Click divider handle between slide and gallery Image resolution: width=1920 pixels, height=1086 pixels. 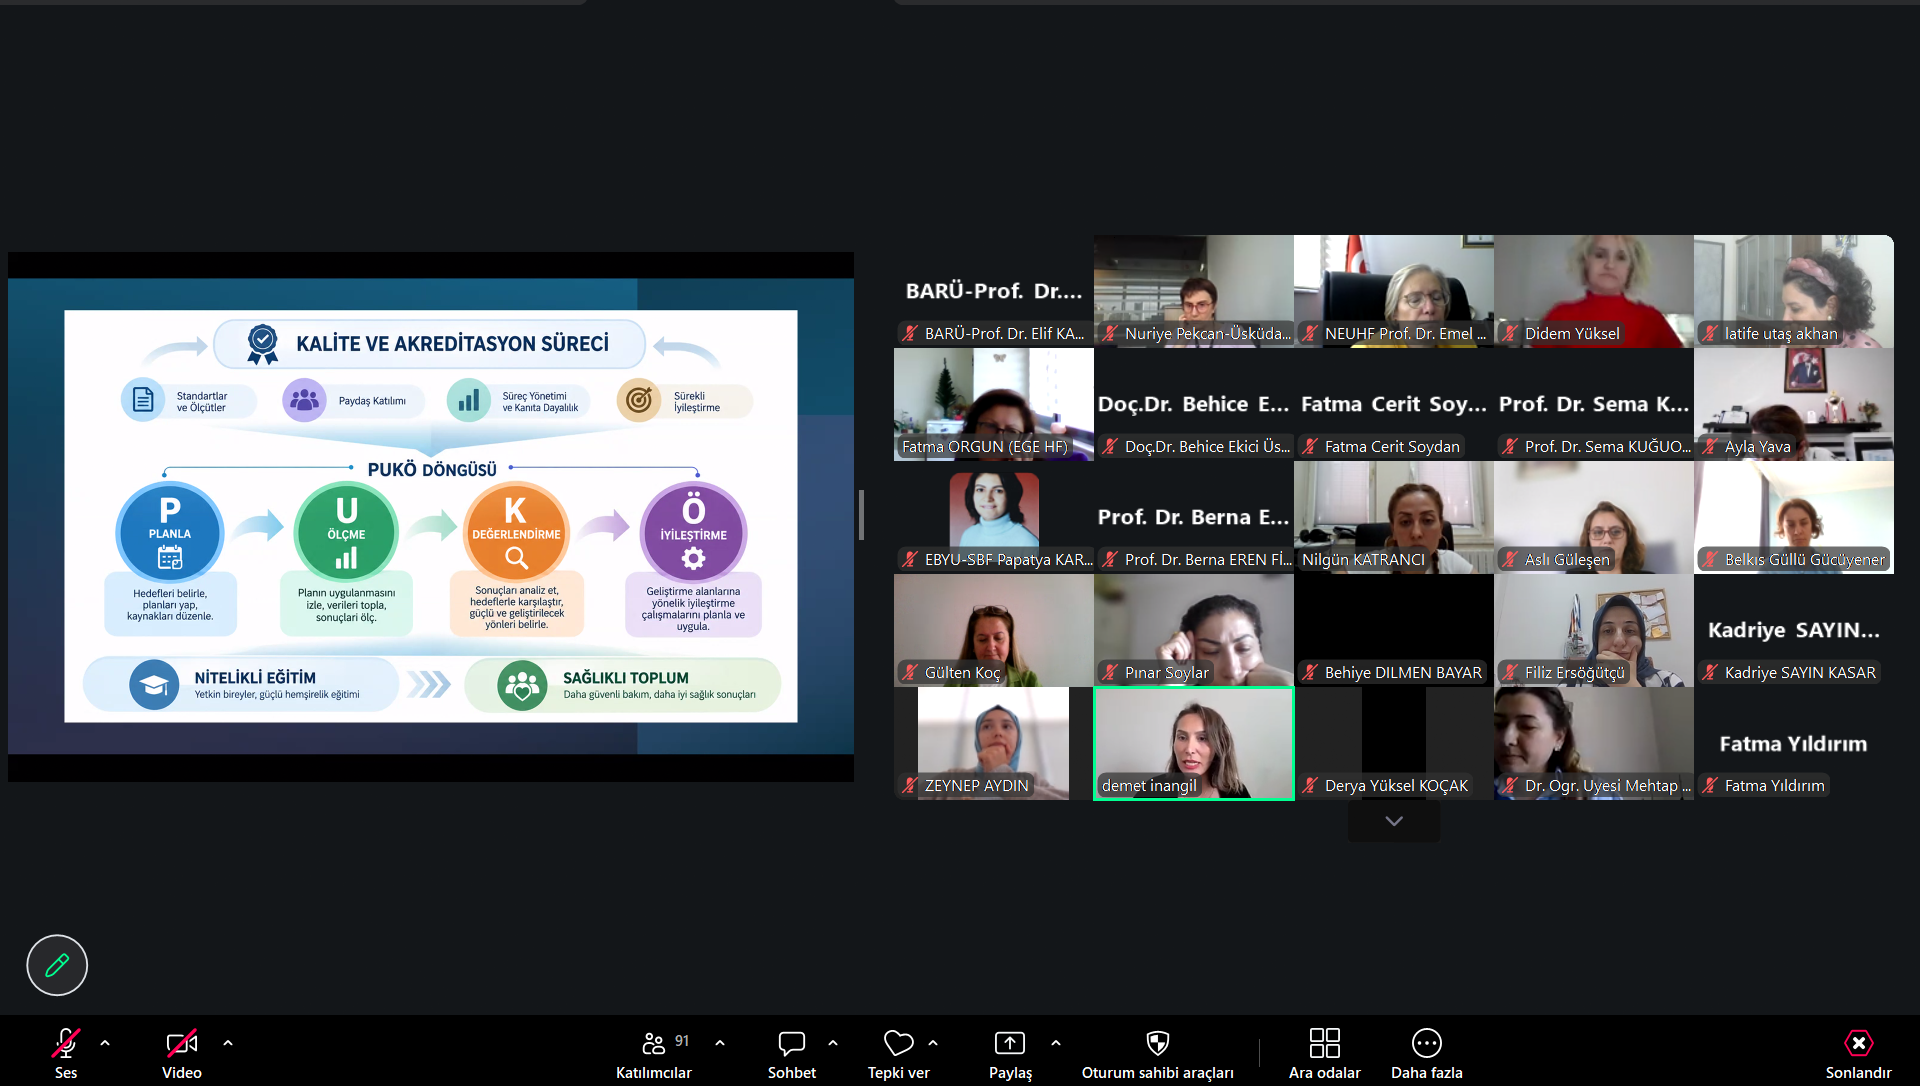pos(861,515)
